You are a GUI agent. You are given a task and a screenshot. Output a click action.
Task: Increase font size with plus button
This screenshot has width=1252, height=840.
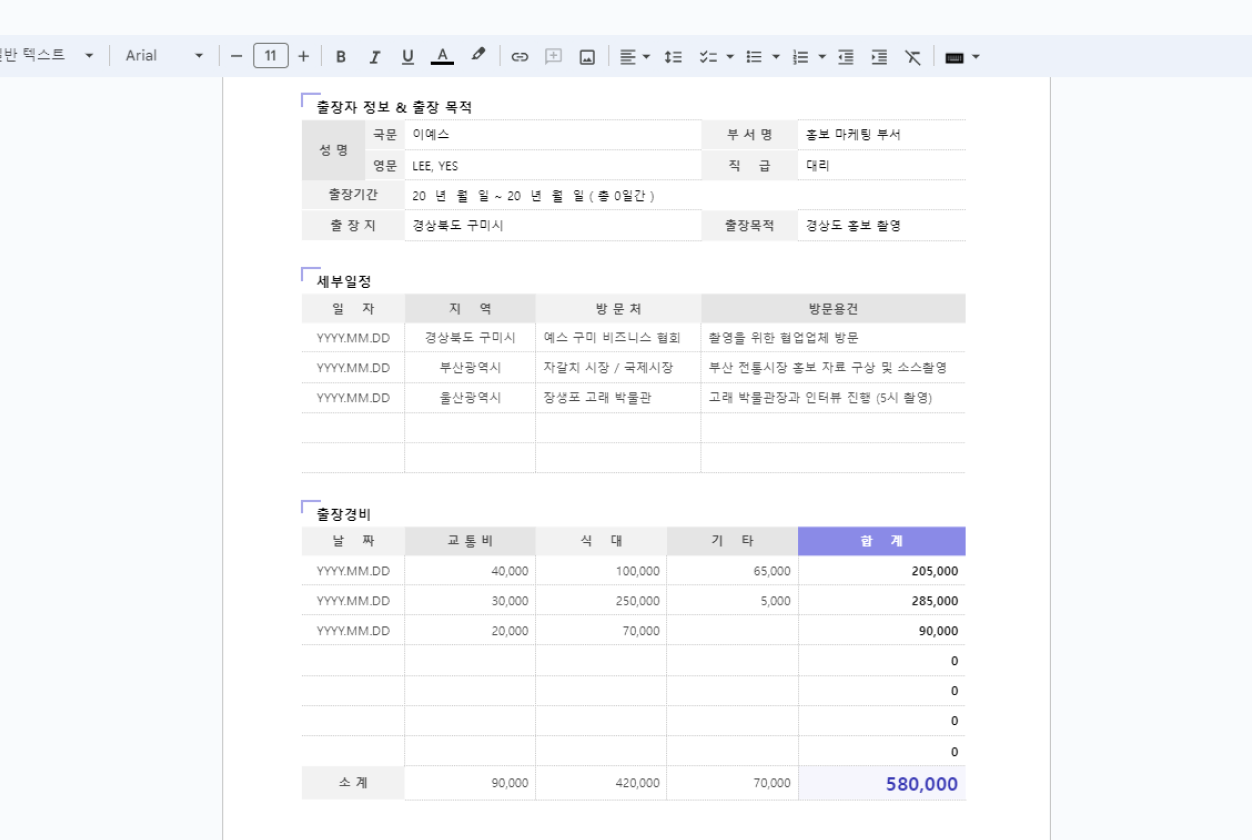303,56
